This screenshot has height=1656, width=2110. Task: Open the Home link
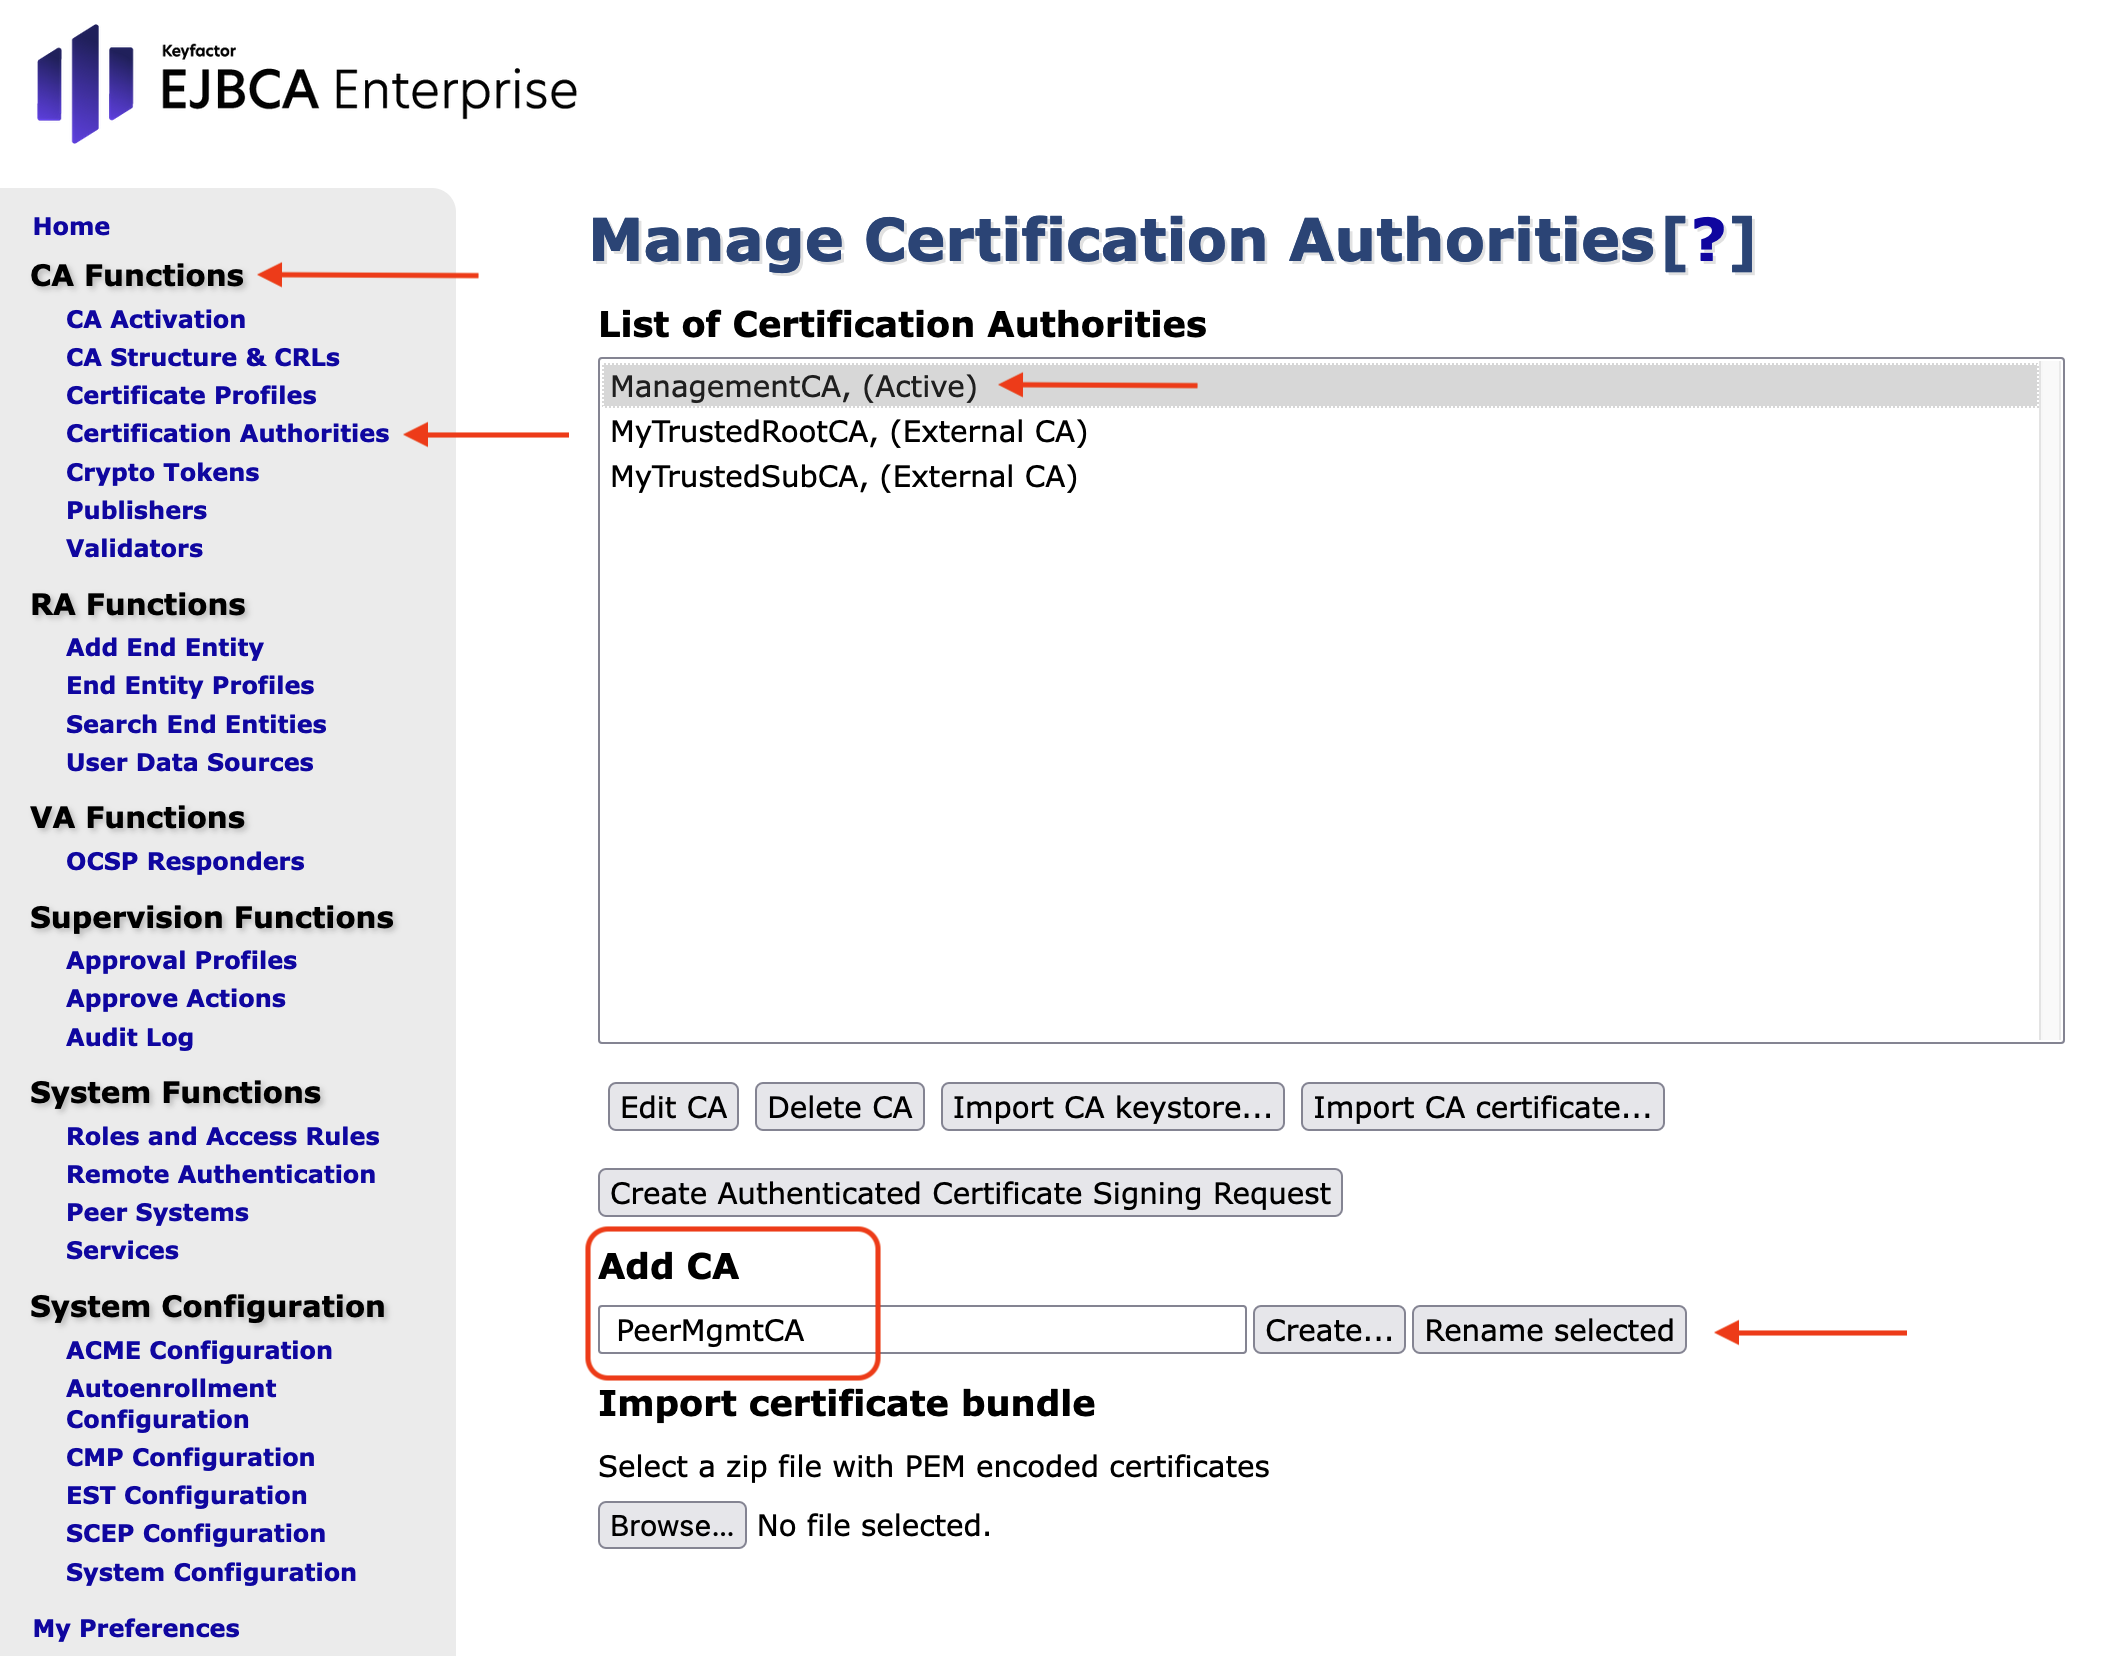[71, 226]
